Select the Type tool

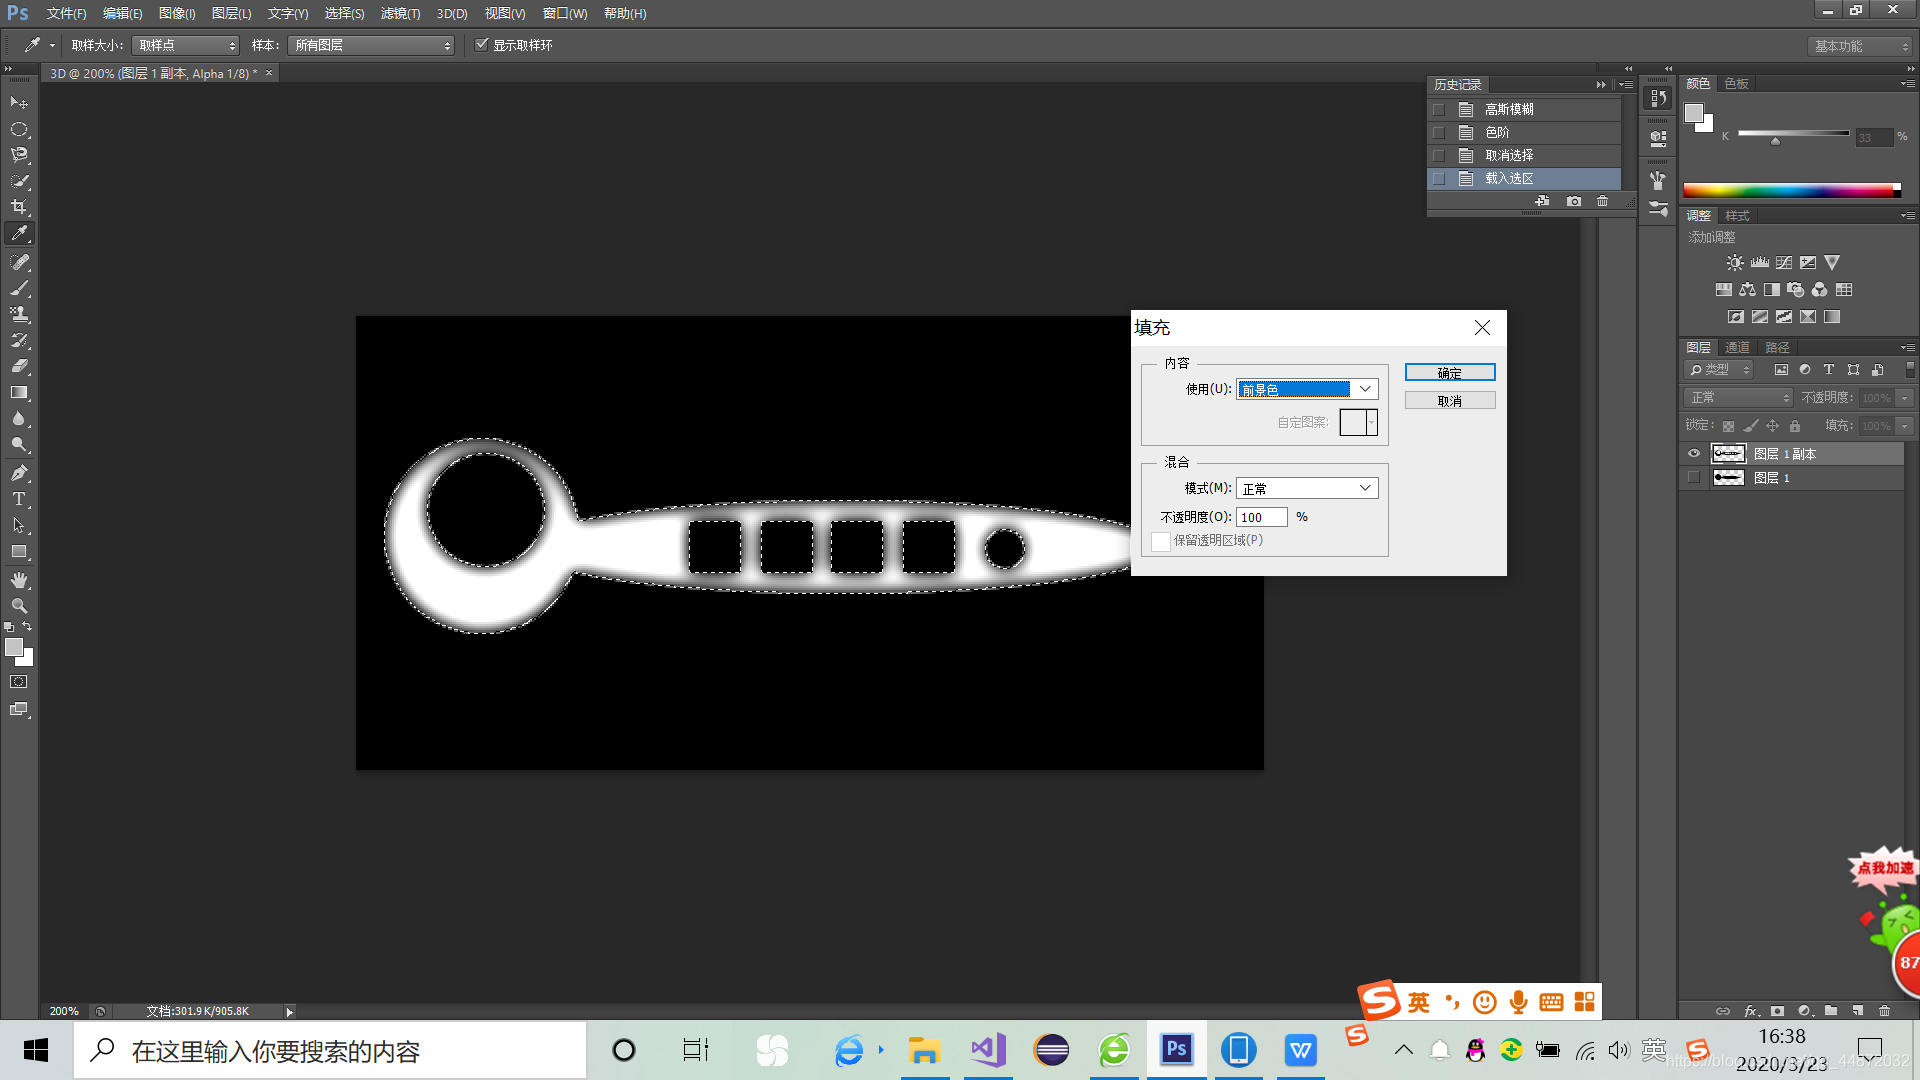point(19,499)
